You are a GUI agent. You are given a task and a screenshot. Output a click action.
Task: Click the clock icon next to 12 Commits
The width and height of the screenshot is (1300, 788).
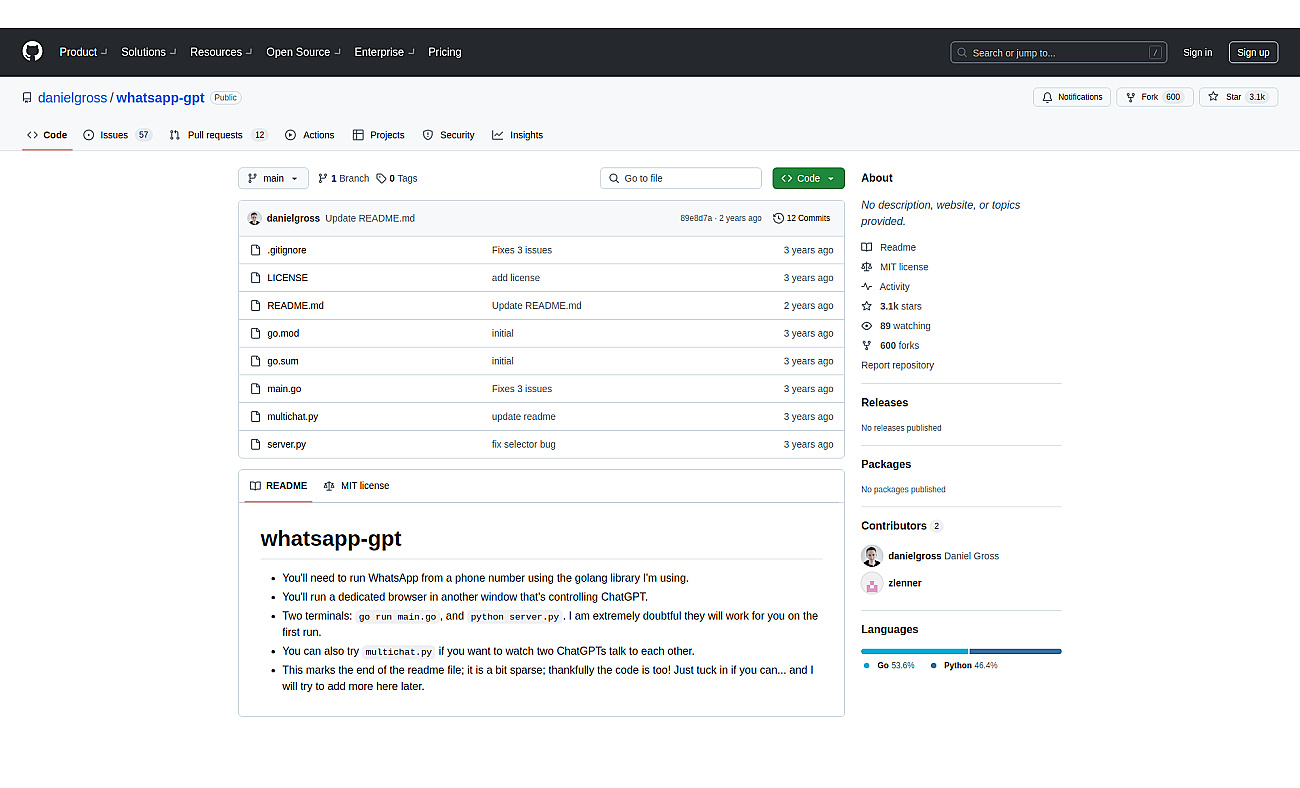pos(778,218)
